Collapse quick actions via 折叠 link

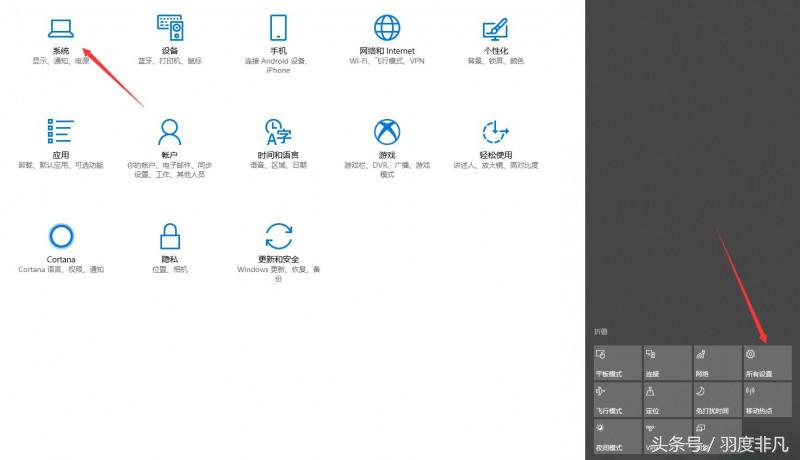click(x=601, y=331)
